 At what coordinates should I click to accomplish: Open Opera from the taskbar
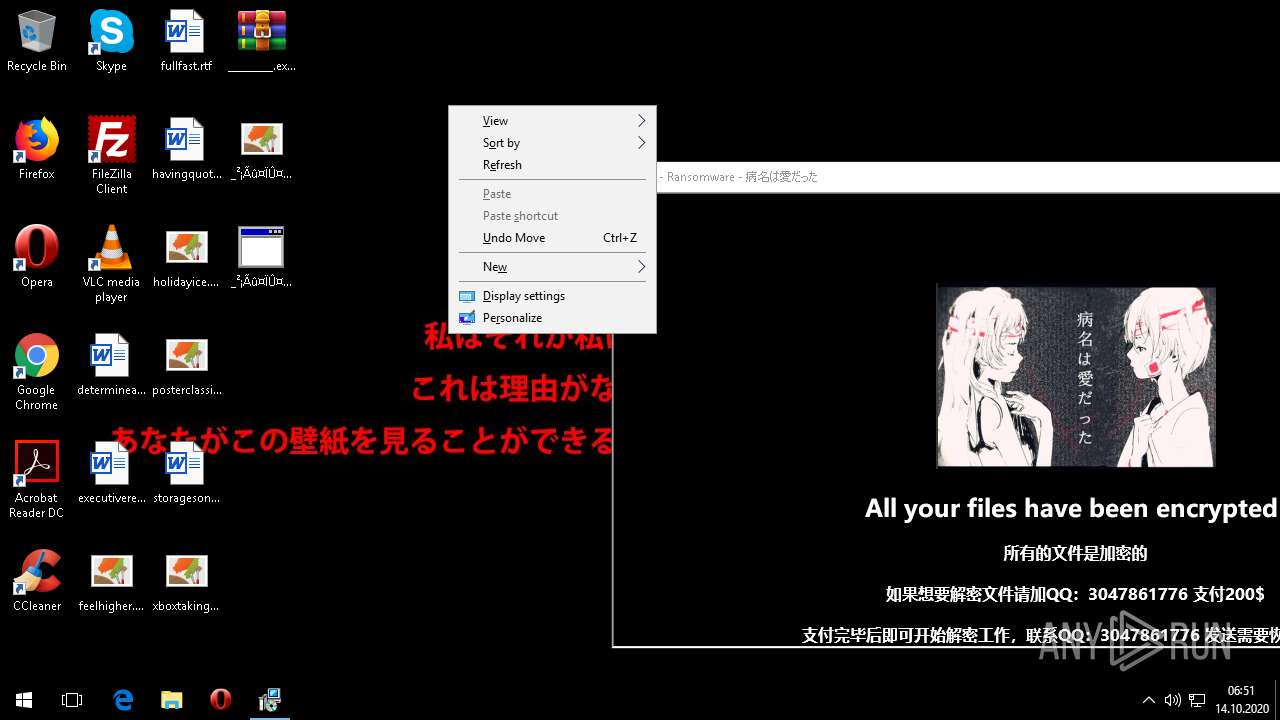(221, 700)
